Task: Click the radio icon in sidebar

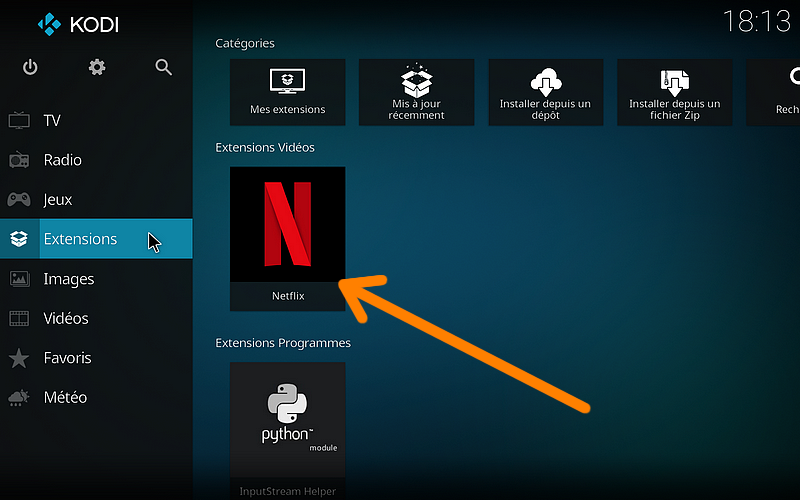Action: (x=19, y=160)
